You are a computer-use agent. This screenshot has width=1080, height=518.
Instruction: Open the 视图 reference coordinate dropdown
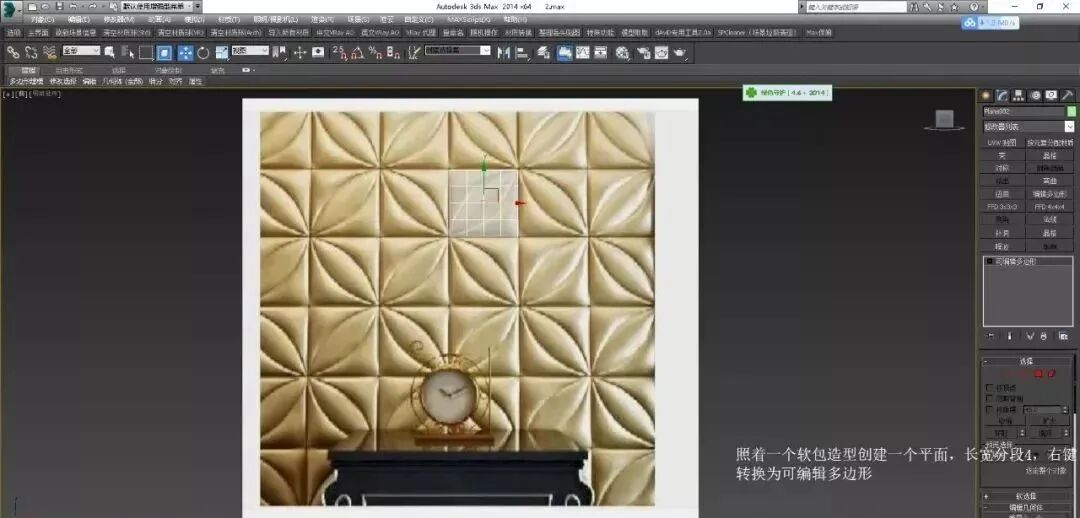click(x=250, y=51)
